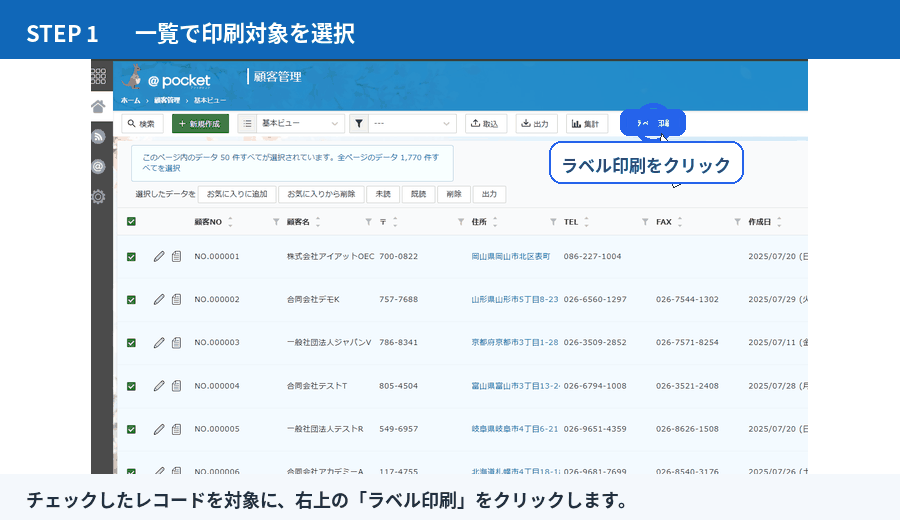This screenshot has height=520, width=900.
Task: Edit record NO.000003 with pencil icon
Action: tap(159, 343)
